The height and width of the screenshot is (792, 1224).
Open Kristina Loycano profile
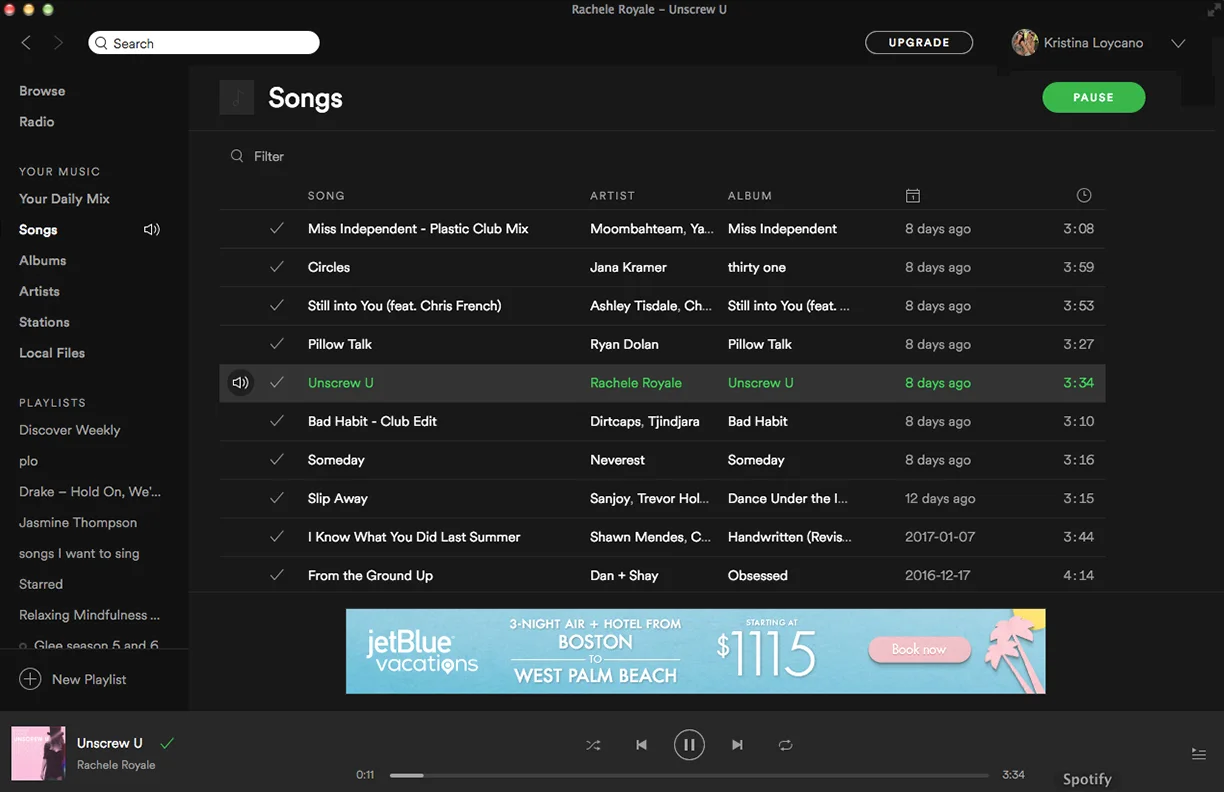click(1077, 43)
